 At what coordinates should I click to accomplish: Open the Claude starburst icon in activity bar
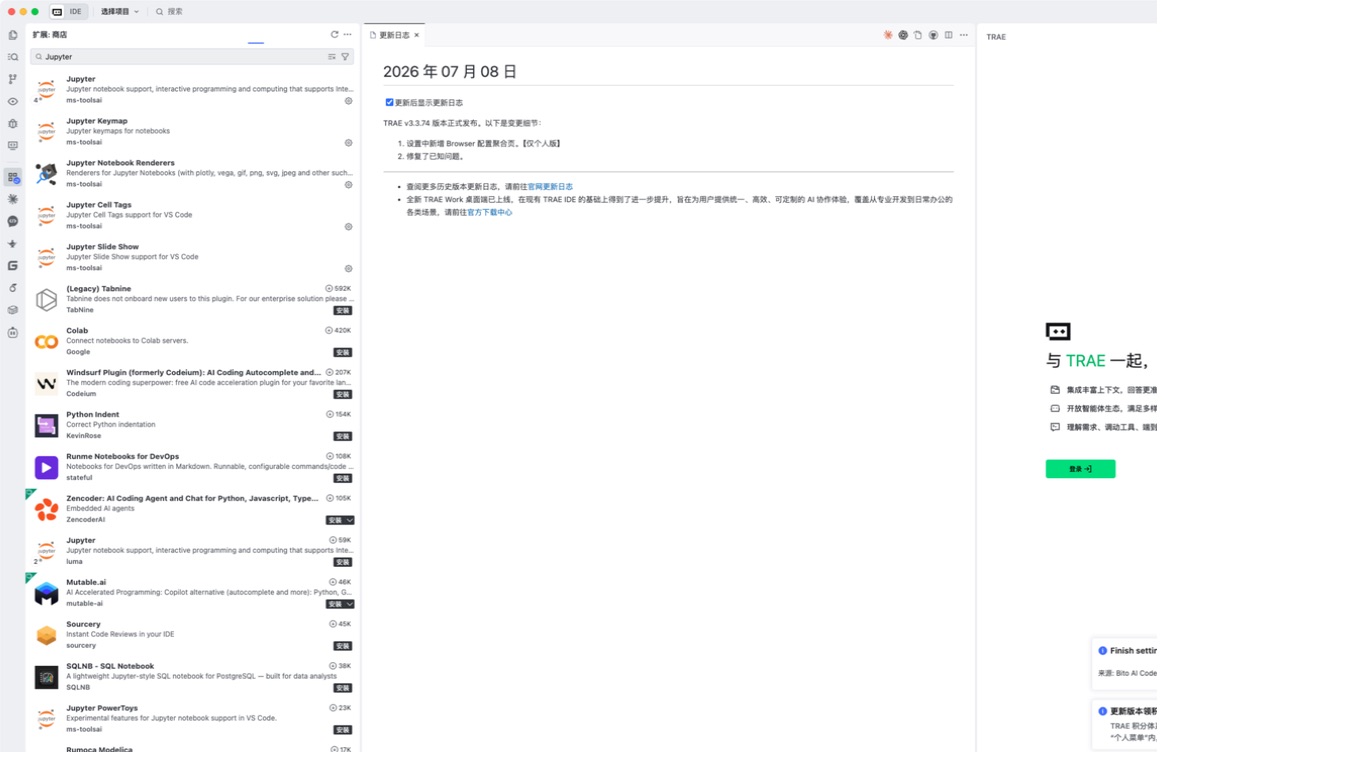(x=13, y=199)
